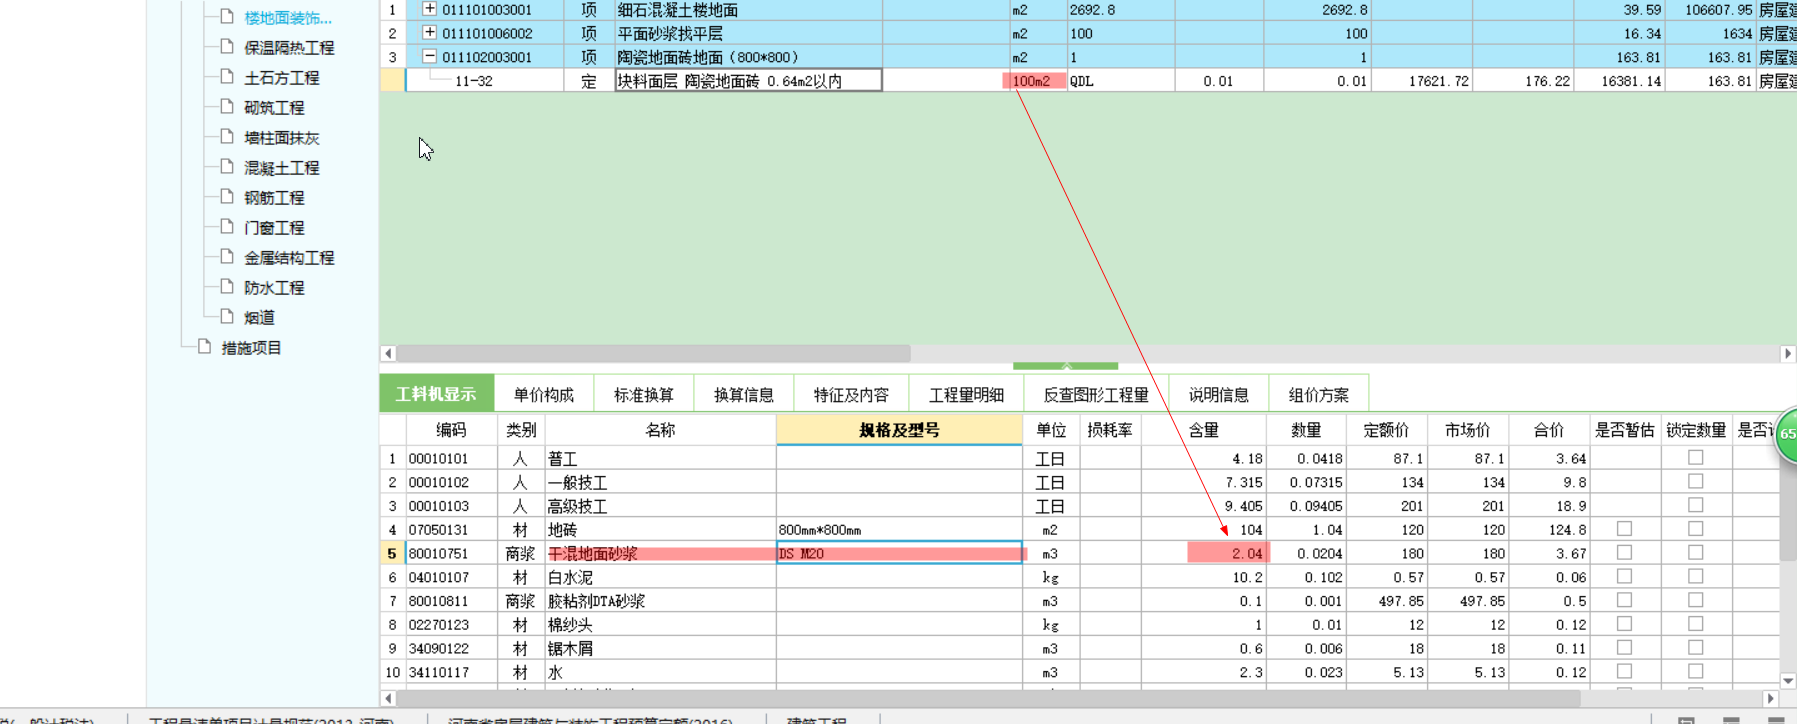
Task: Click the page icon beside 保温隔热工程
Action: 227,47
